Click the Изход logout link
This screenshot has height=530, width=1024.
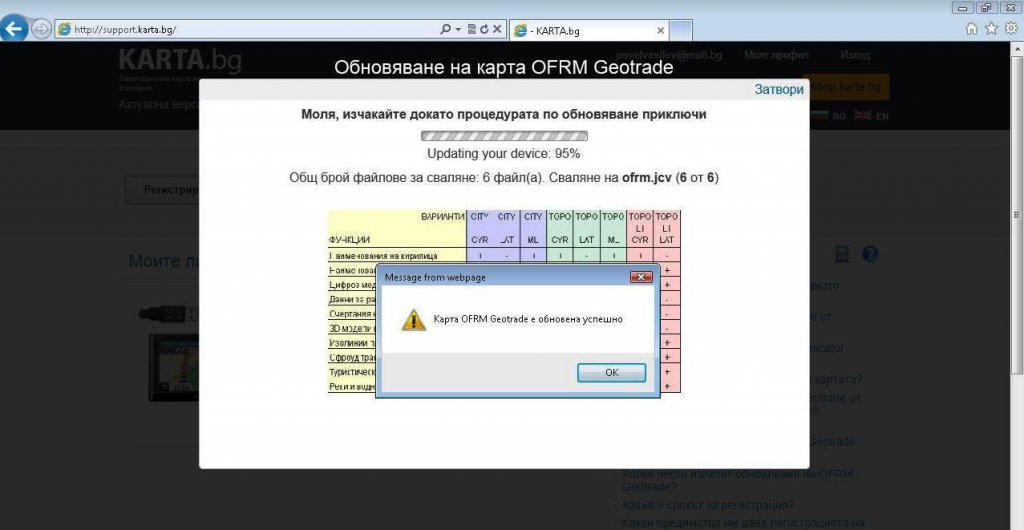pos(855,55)
